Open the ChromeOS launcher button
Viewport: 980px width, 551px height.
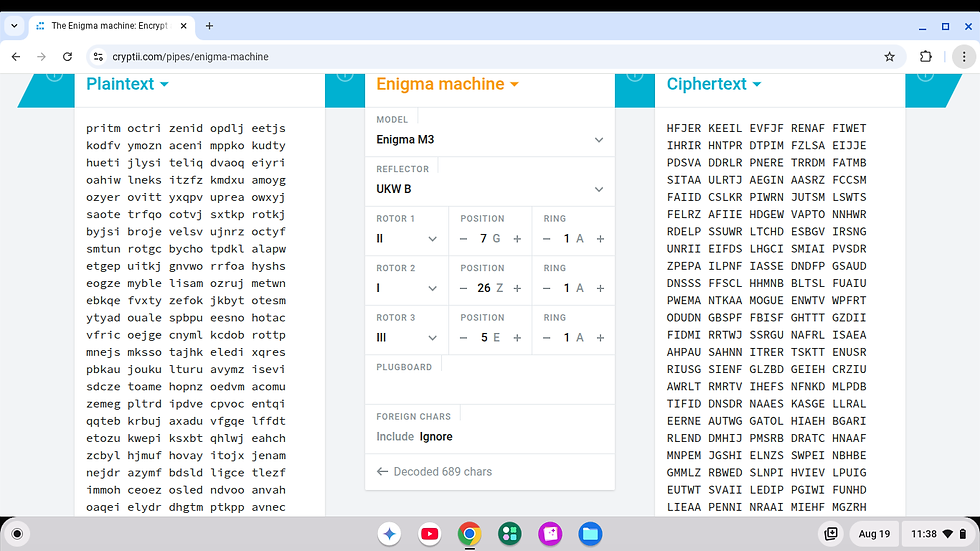(17, 534)
